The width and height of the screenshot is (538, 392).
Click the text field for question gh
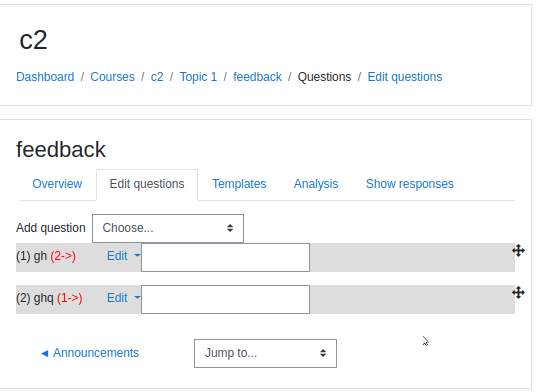(x=225, y=257)
